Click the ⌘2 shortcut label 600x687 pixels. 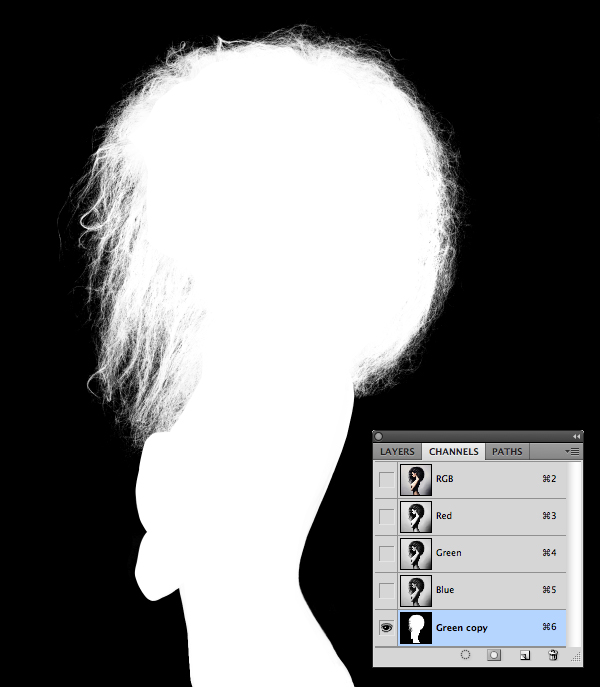(549, 478)
